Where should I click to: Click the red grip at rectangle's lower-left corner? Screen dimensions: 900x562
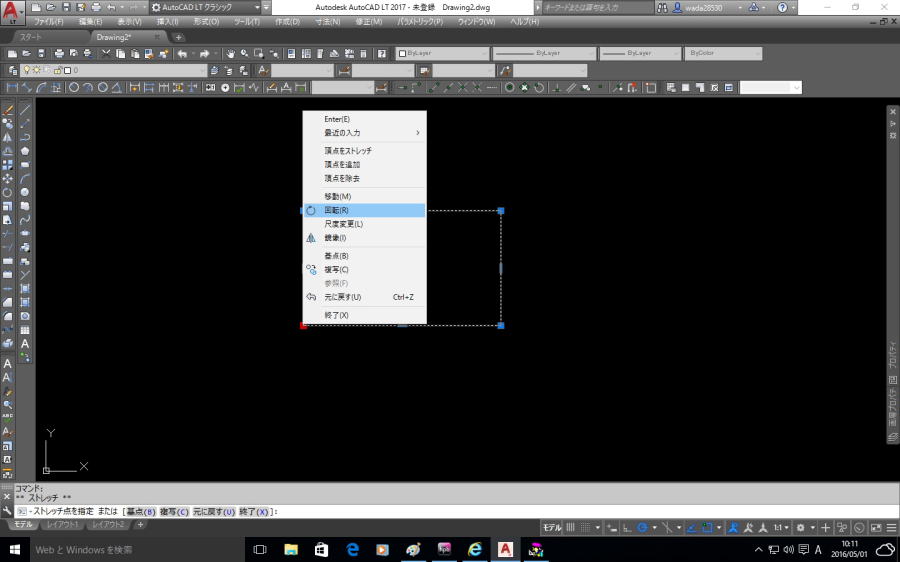point(303,325)
